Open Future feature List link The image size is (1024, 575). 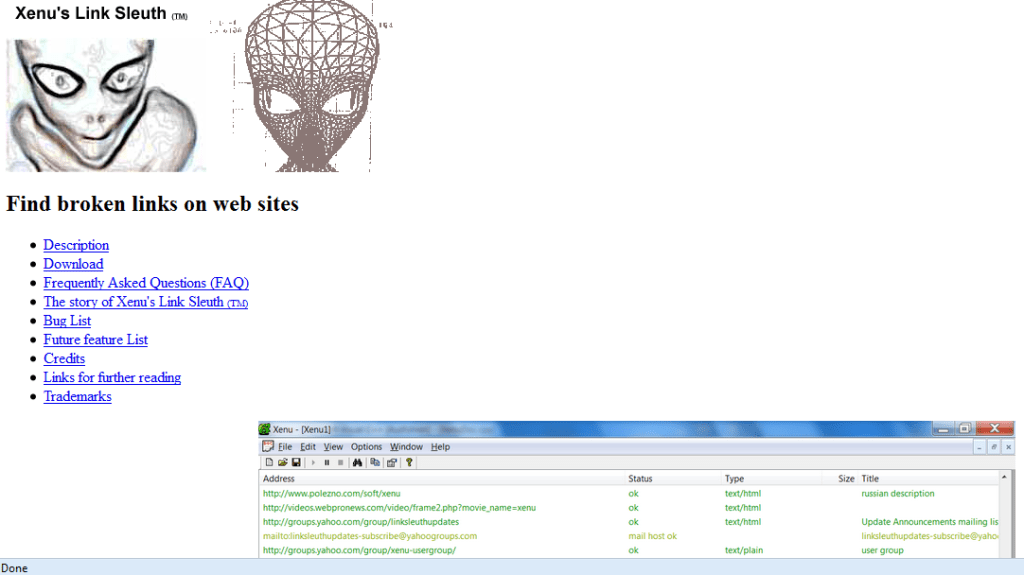[95, 340]
